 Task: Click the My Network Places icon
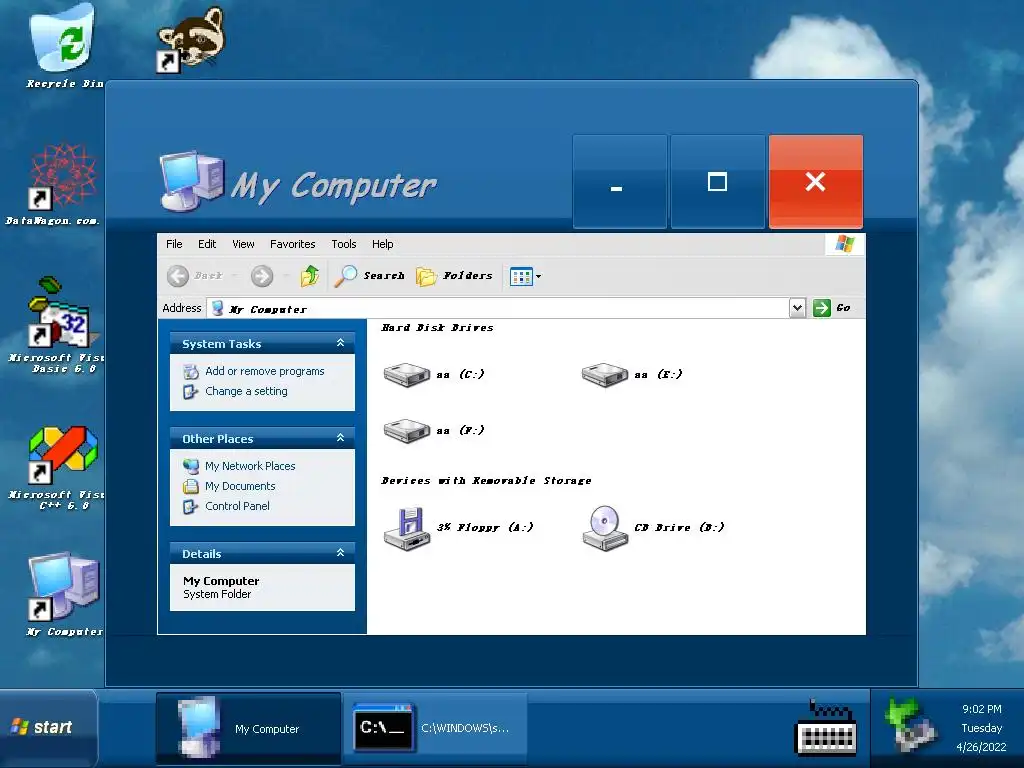(191, 466)
